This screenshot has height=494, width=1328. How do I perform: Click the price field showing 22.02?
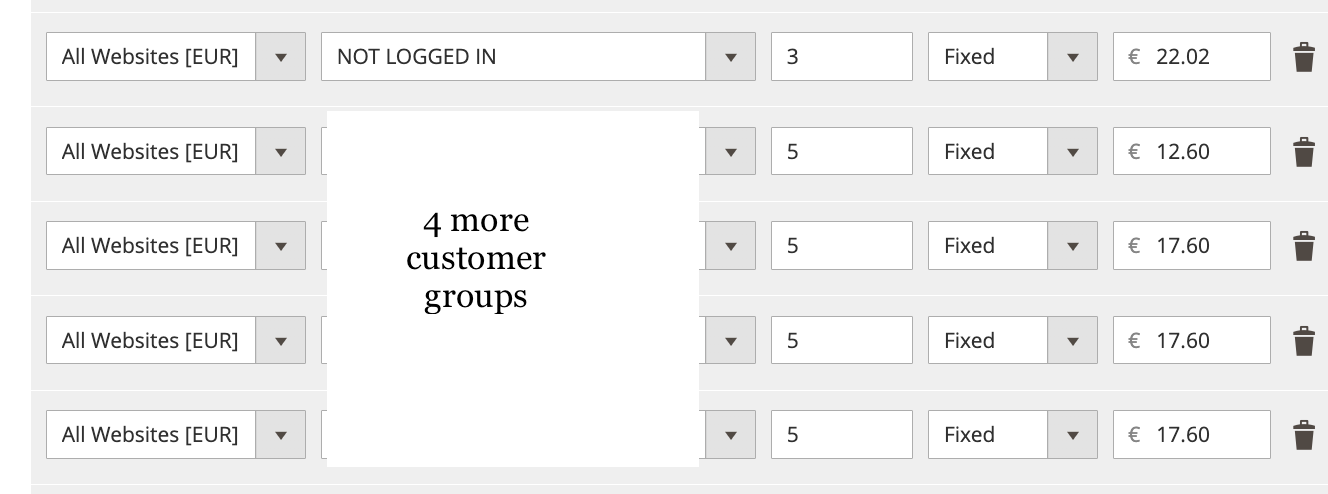[1191, 57]
